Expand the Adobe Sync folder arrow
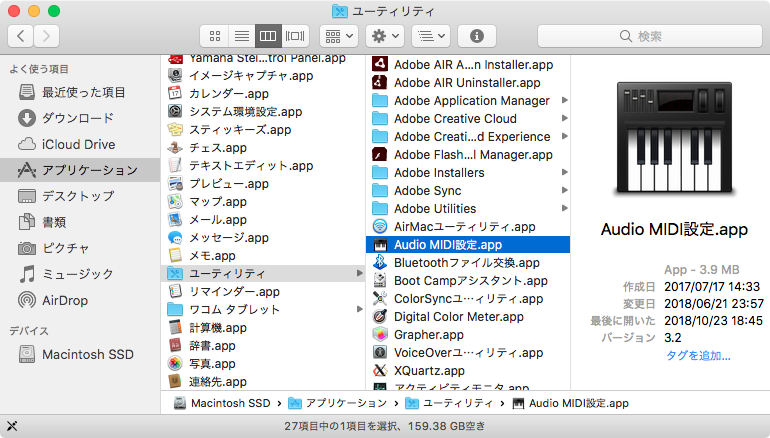The image size is (770, 438). (x=565, y=190)
